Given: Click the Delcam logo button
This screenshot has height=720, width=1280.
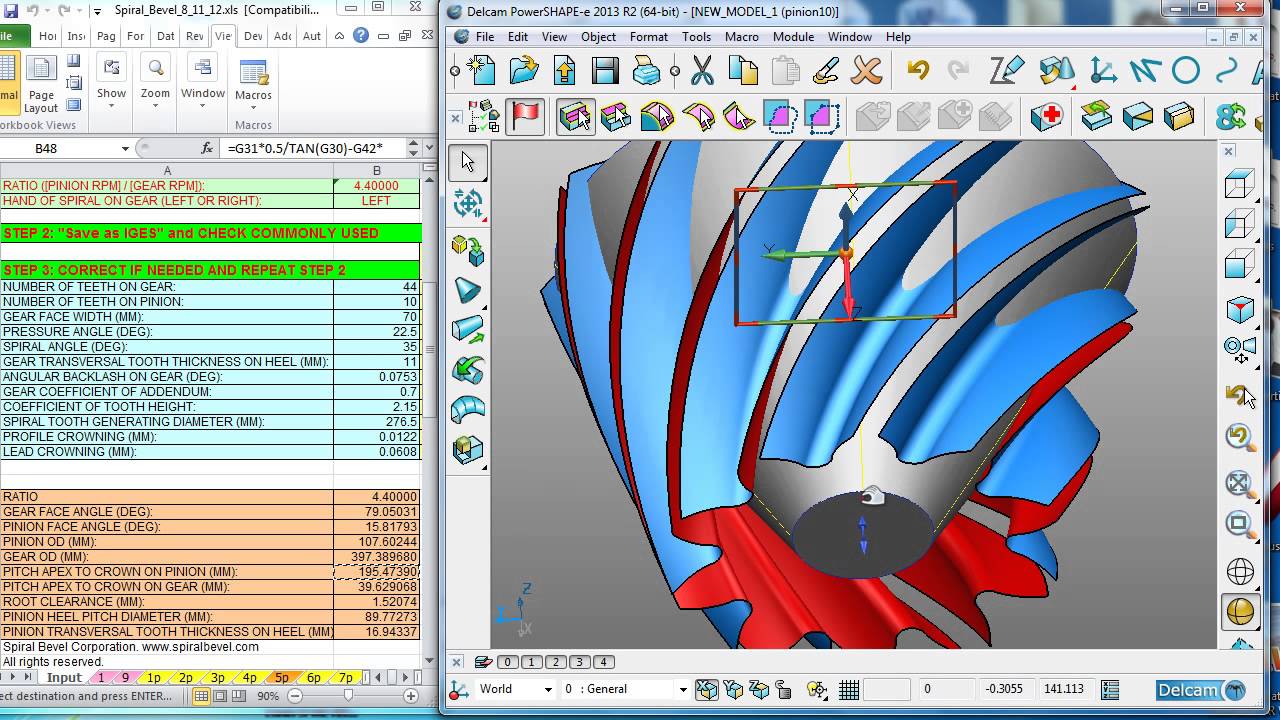Looking at the screenshot, I should point(1201,689).
